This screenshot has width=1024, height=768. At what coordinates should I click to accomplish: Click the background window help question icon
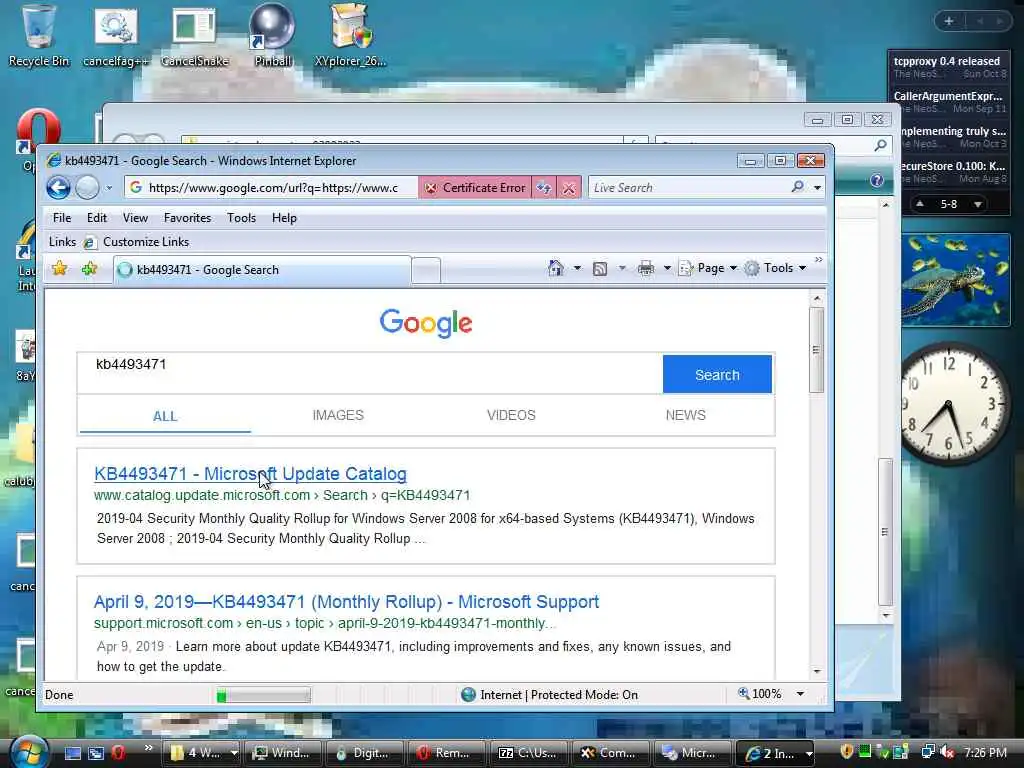point(876,180)
